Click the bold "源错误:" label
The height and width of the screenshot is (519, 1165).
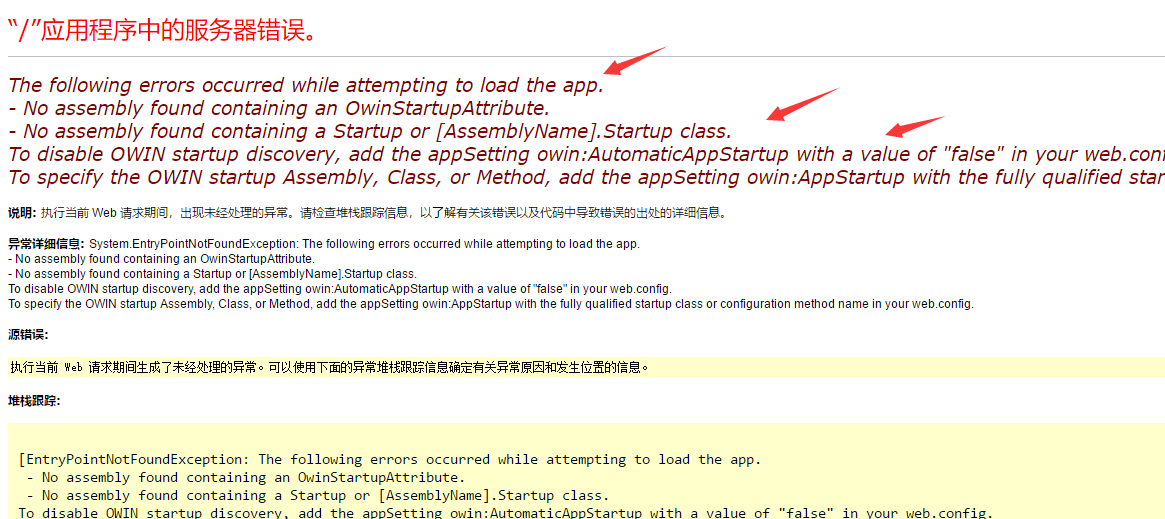(x=28, y=335)
